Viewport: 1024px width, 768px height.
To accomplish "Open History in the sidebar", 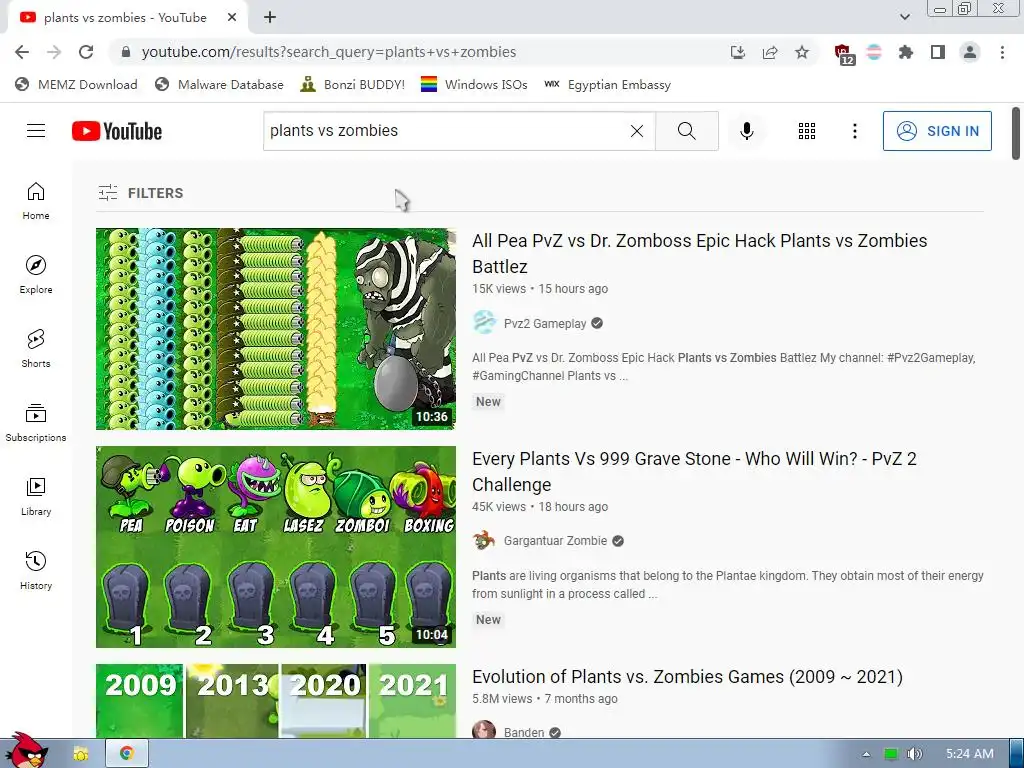I will tap(36, 570).
